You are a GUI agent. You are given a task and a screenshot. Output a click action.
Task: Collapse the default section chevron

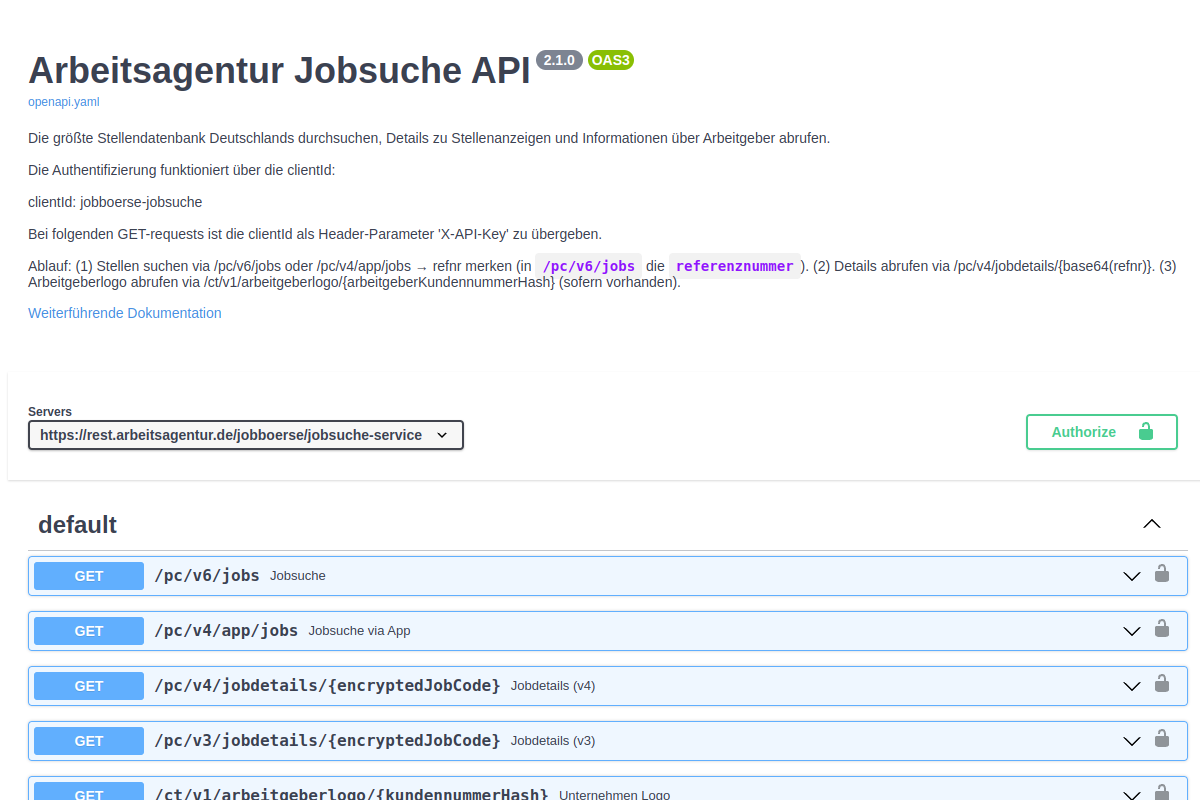pos(1152,524)
